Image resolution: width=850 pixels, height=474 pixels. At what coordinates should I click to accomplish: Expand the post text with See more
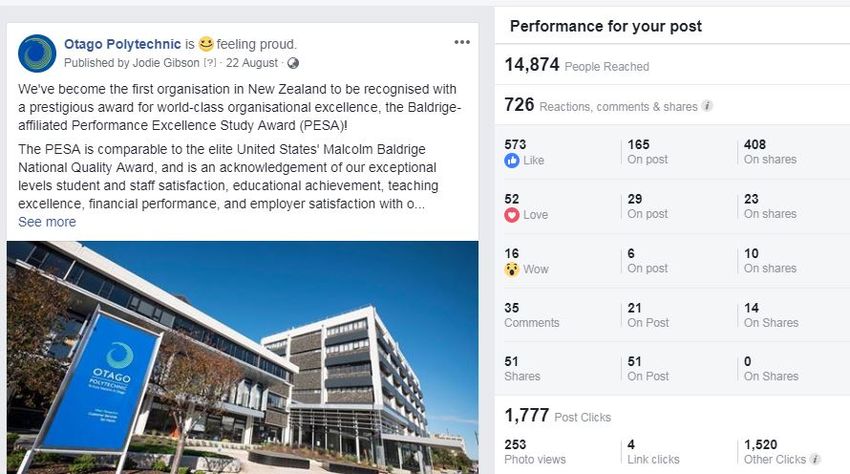click(47, 222)
